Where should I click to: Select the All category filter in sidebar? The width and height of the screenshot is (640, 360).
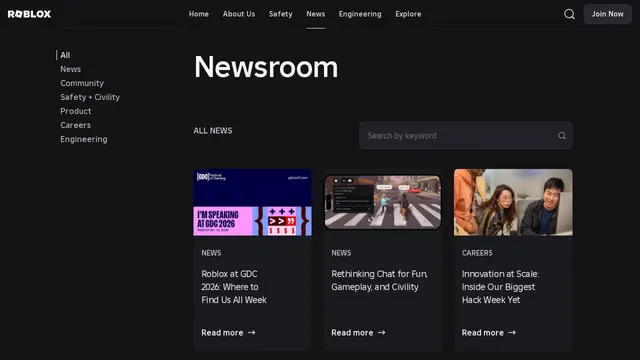point(65,55)
